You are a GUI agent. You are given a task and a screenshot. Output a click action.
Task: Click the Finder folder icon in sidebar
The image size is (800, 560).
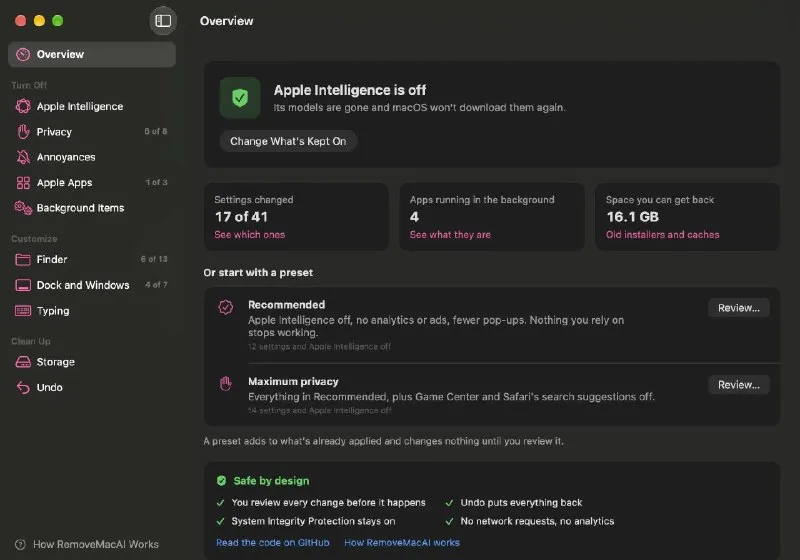point(23,260)
